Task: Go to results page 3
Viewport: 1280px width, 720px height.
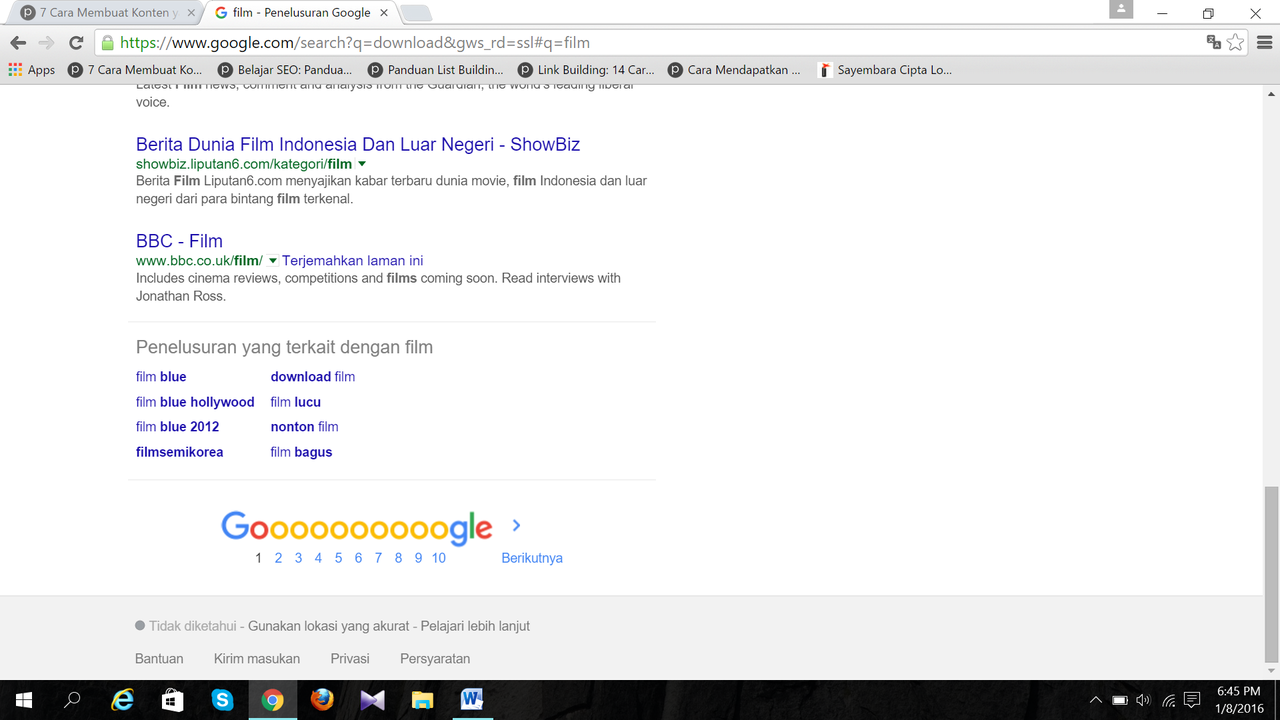Action: click(x=298, y=558)
